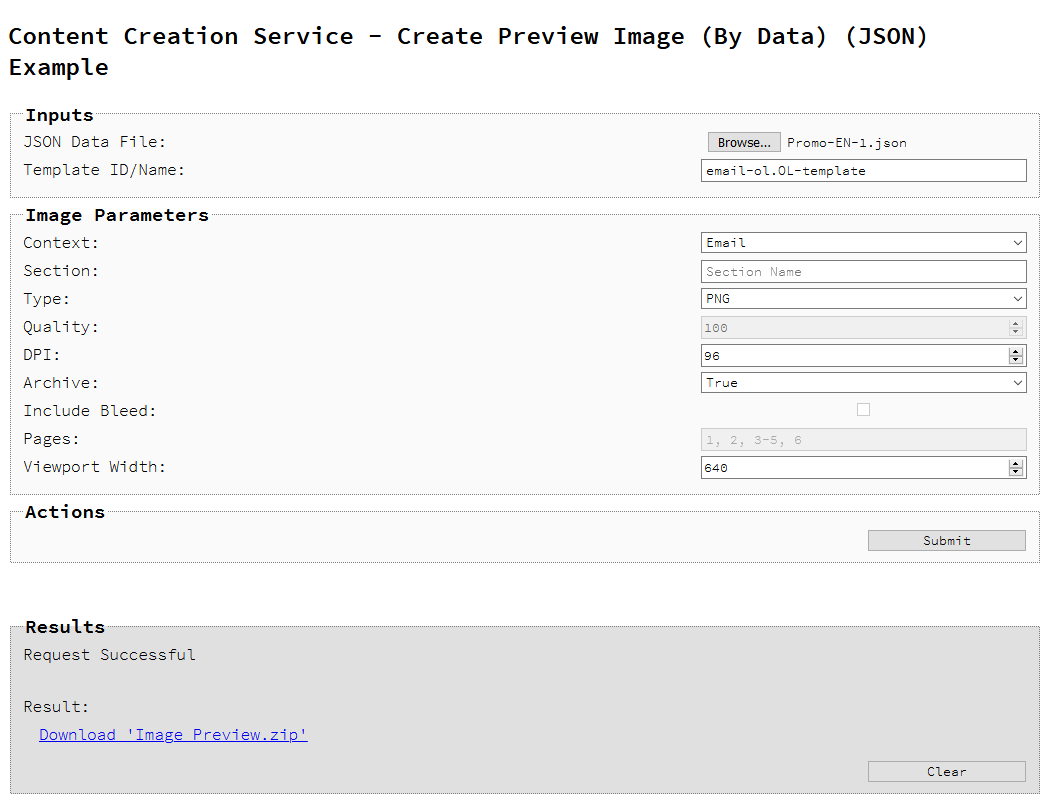The height and width of the screenshot is (805, 1050).
Task: Click the Section Name input field
Action: coord(863,272)
